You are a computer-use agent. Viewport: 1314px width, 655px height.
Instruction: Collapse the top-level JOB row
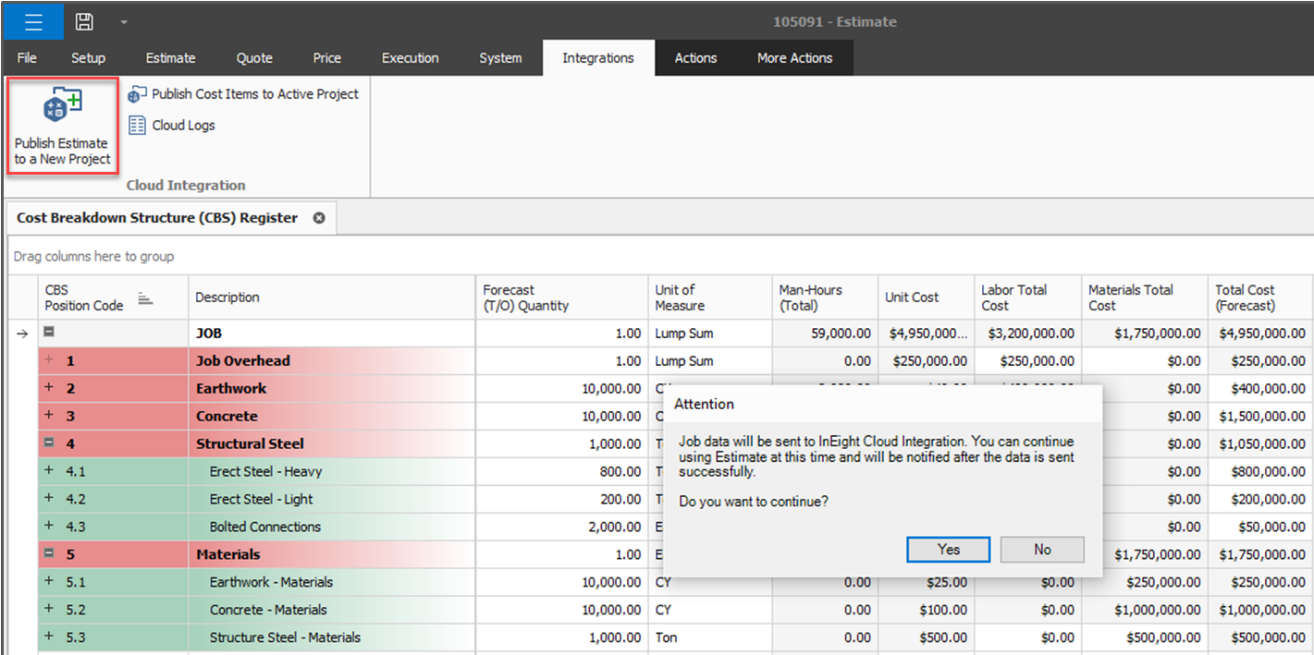click(x=48, y=333)
